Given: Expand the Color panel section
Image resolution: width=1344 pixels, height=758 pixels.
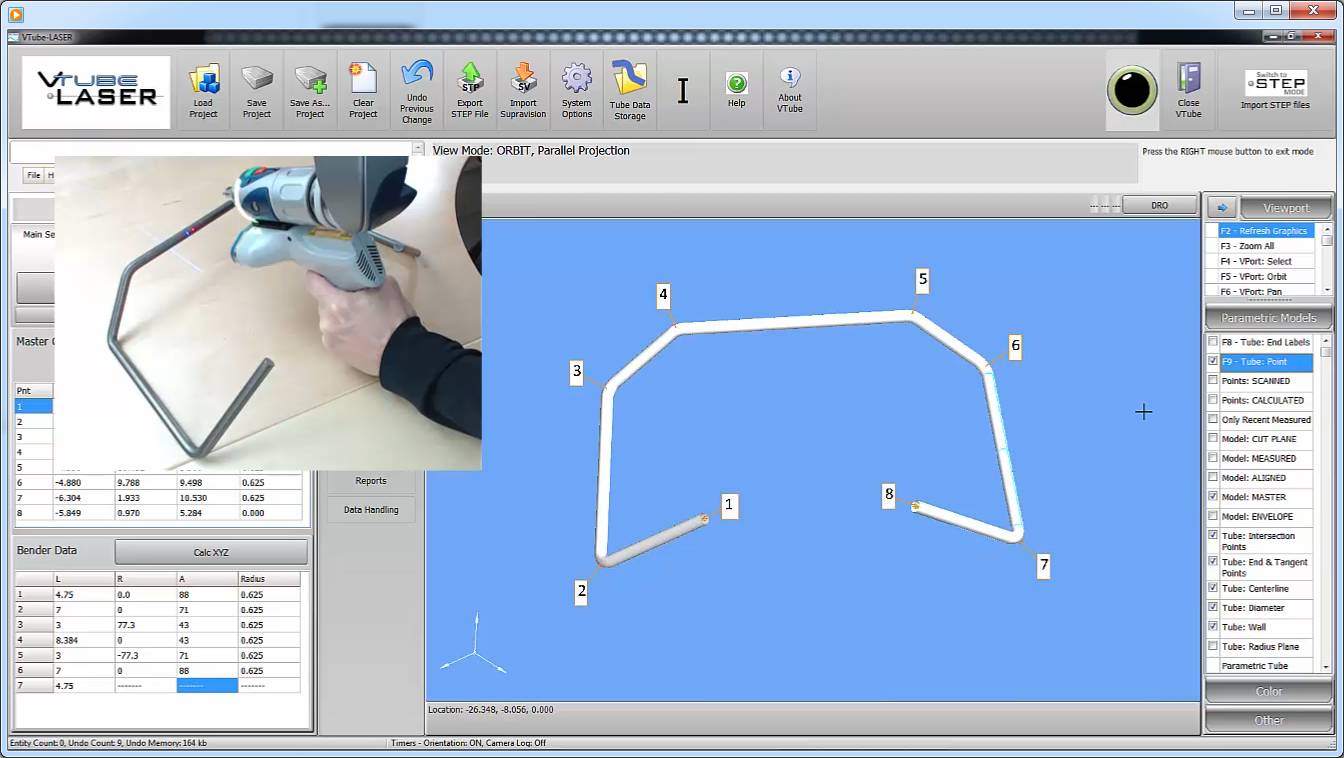Looking at the screenshot, I should click(1268, 691).
